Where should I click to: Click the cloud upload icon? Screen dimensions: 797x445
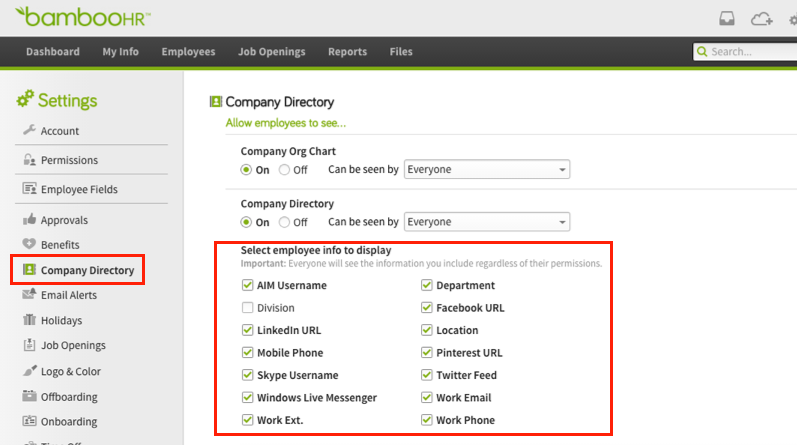click(x=761, y=19)
